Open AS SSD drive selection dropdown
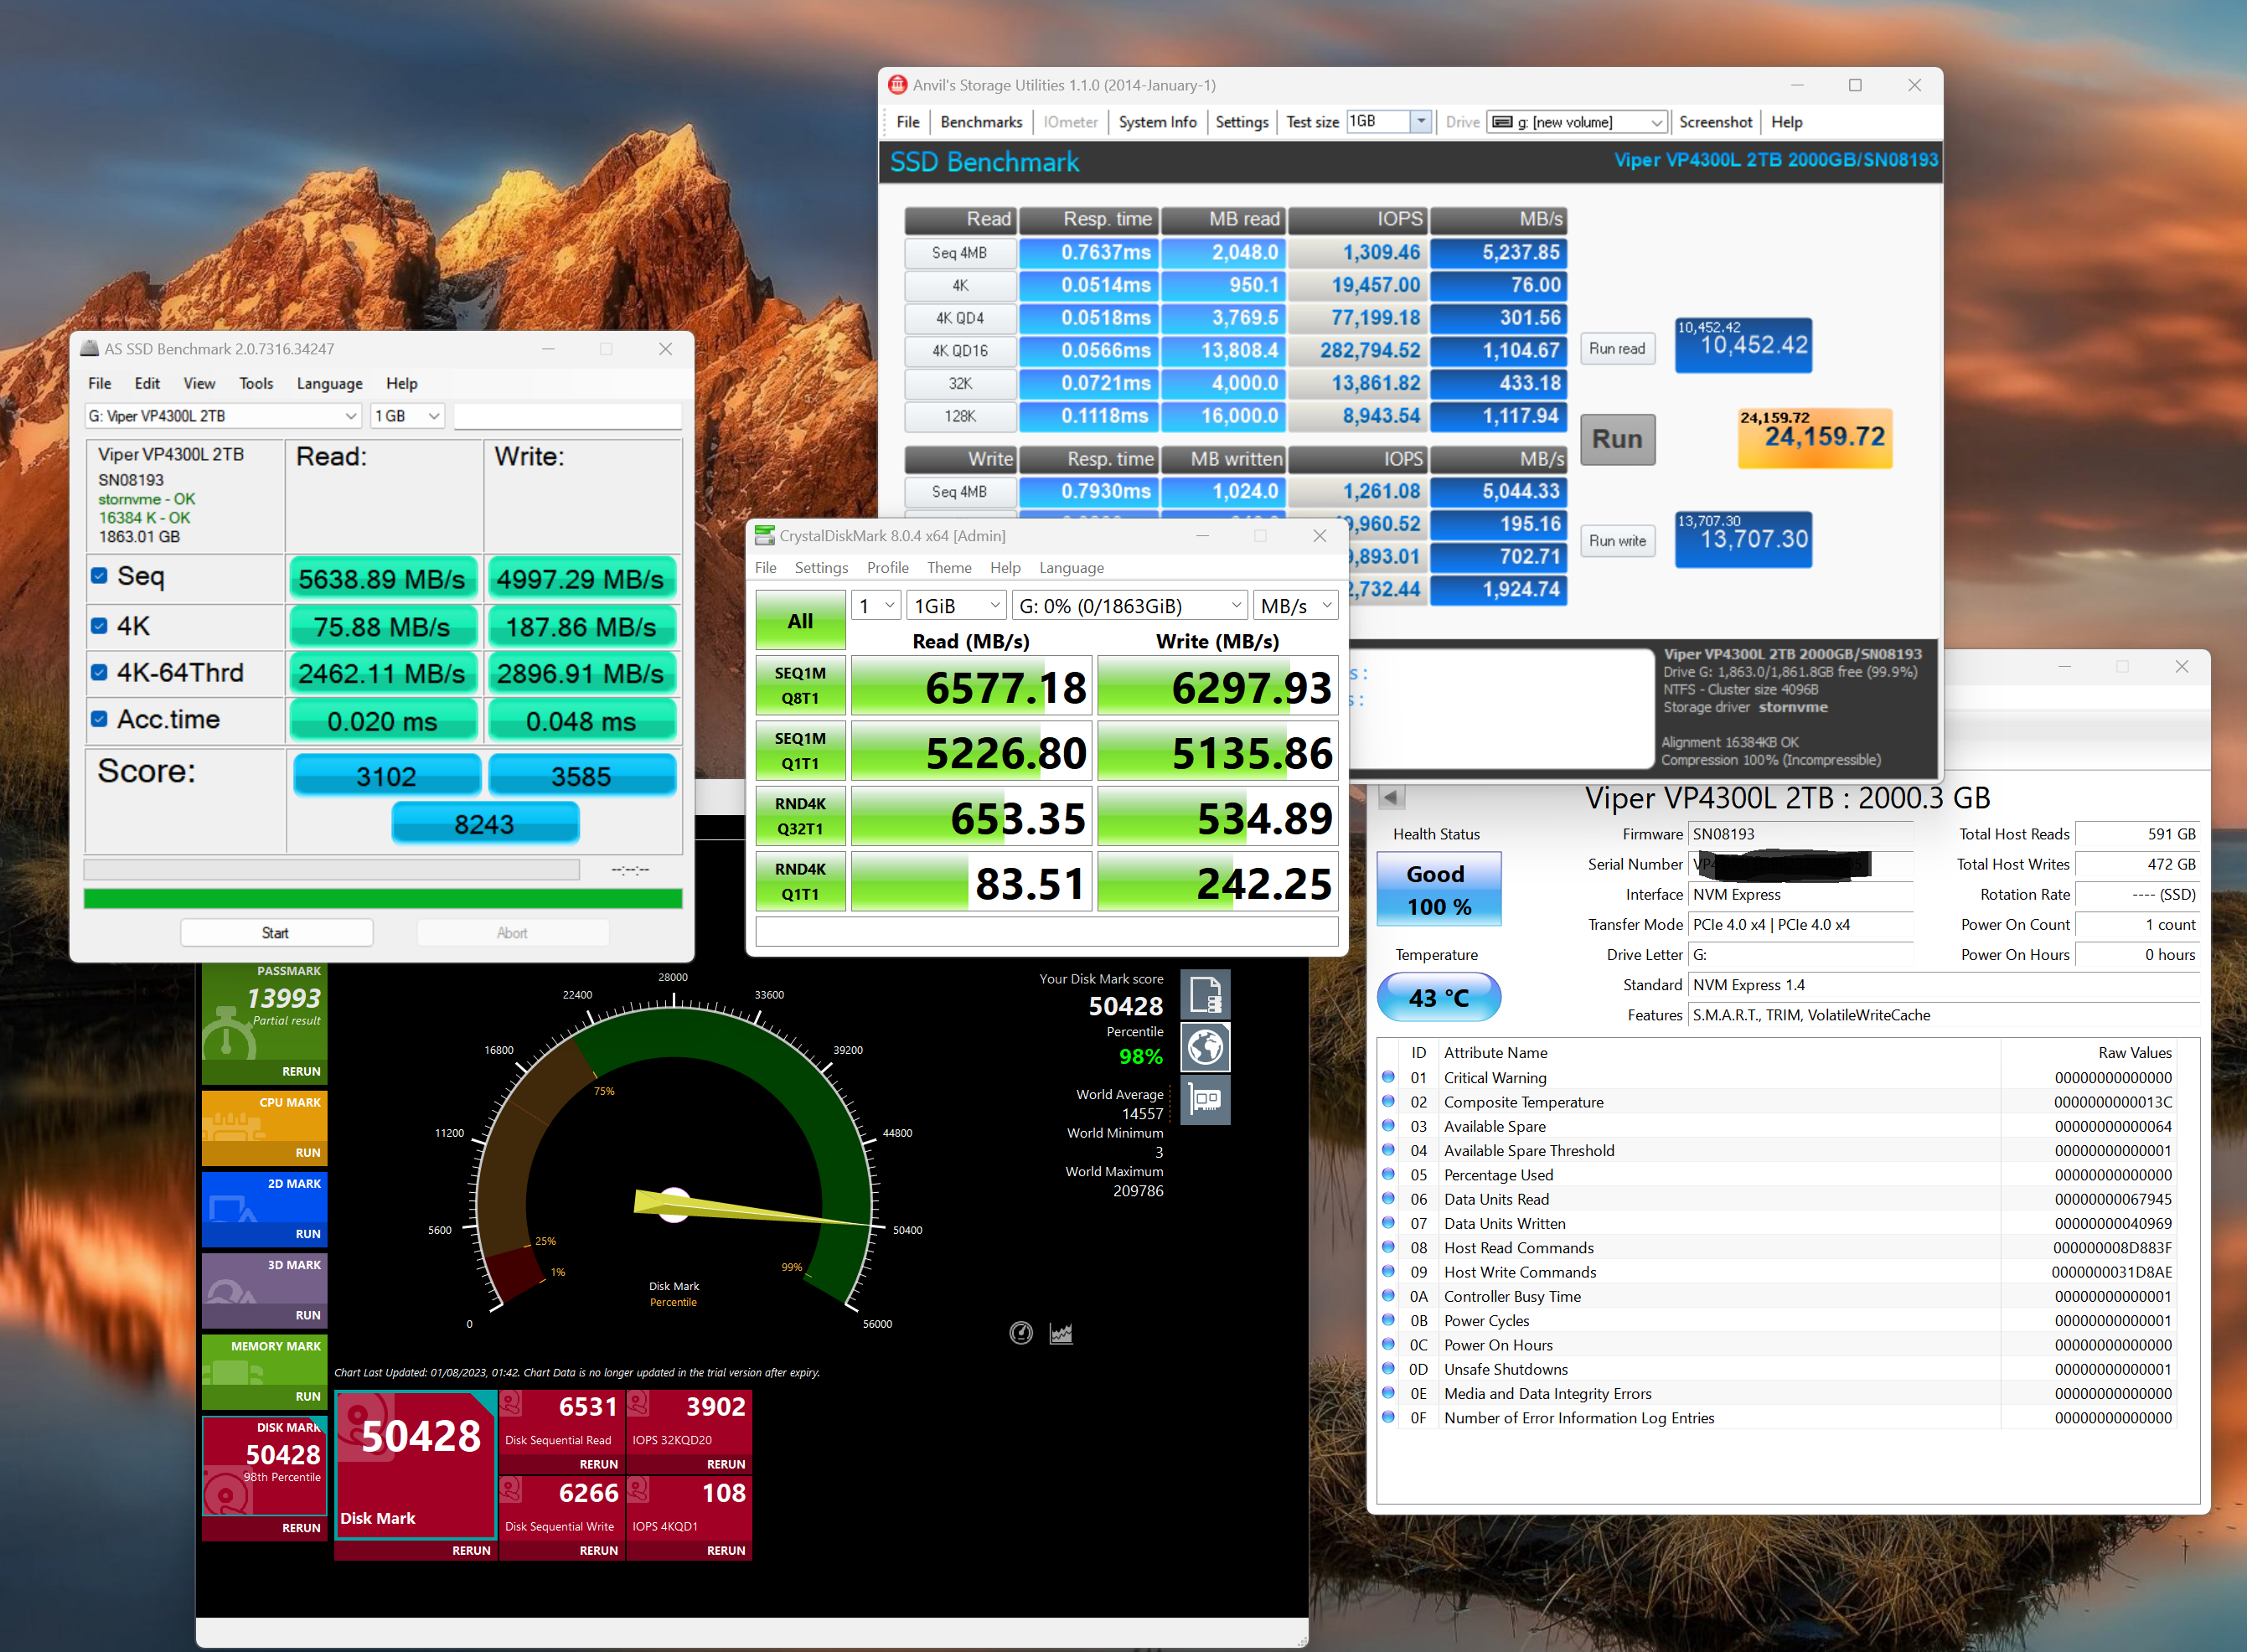 pyautogui.click(x=223, y=416)
